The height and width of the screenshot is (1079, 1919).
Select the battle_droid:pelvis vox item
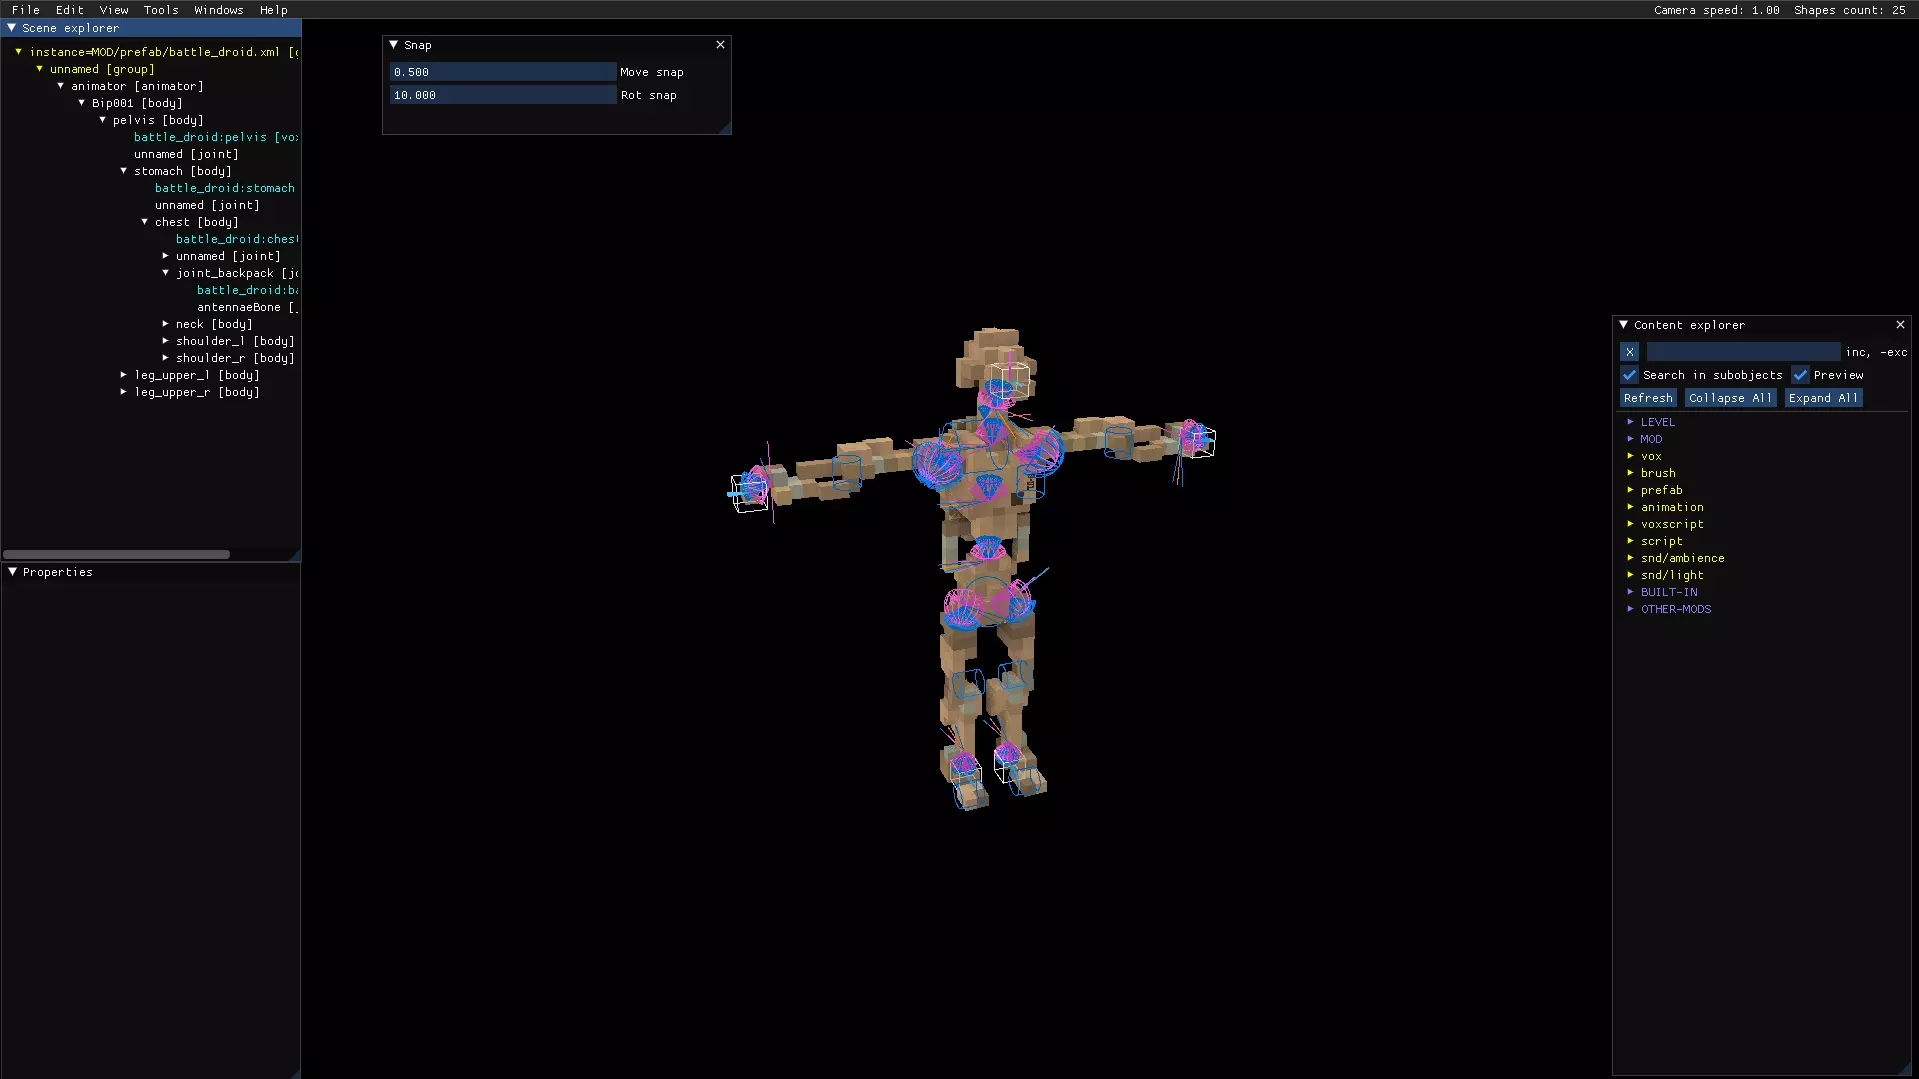[x=216, y=137]
